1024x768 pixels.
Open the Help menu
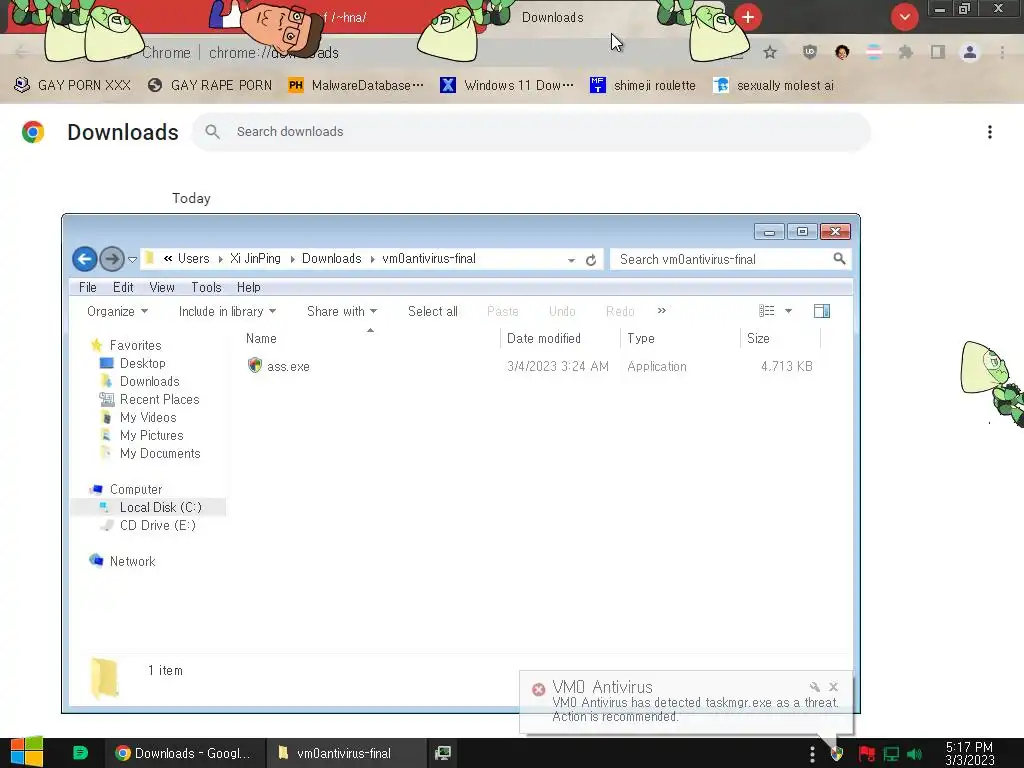248,287
